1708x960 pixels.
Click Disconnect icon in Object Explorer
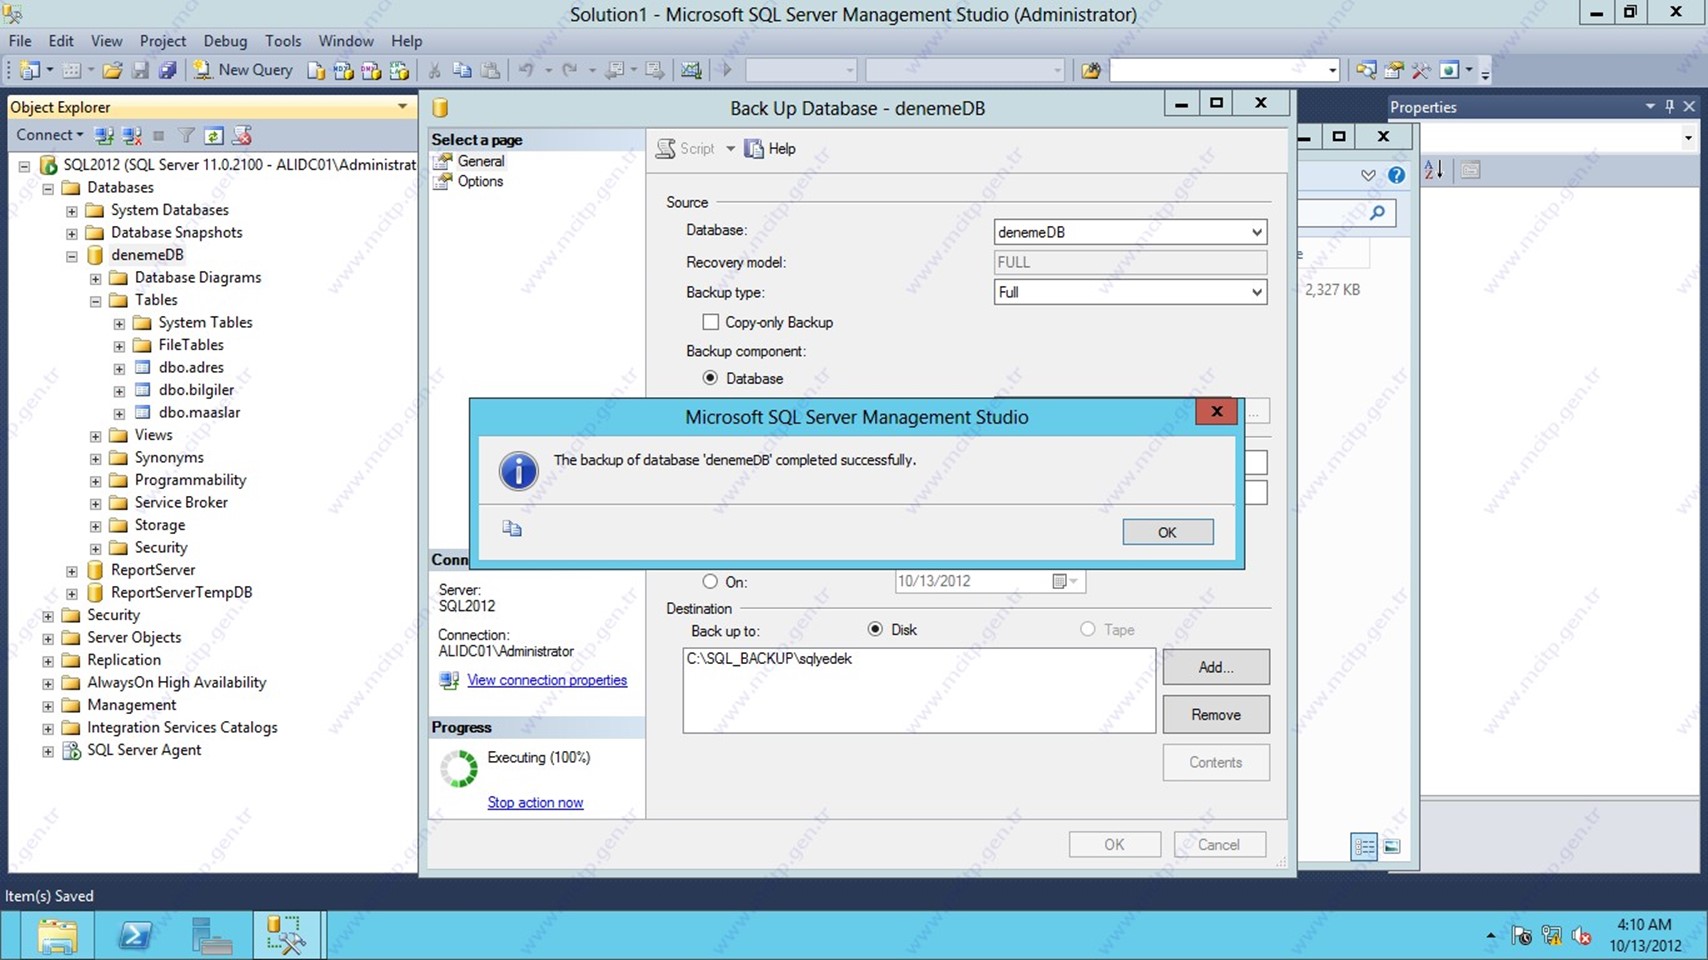(x=131, y=135)
